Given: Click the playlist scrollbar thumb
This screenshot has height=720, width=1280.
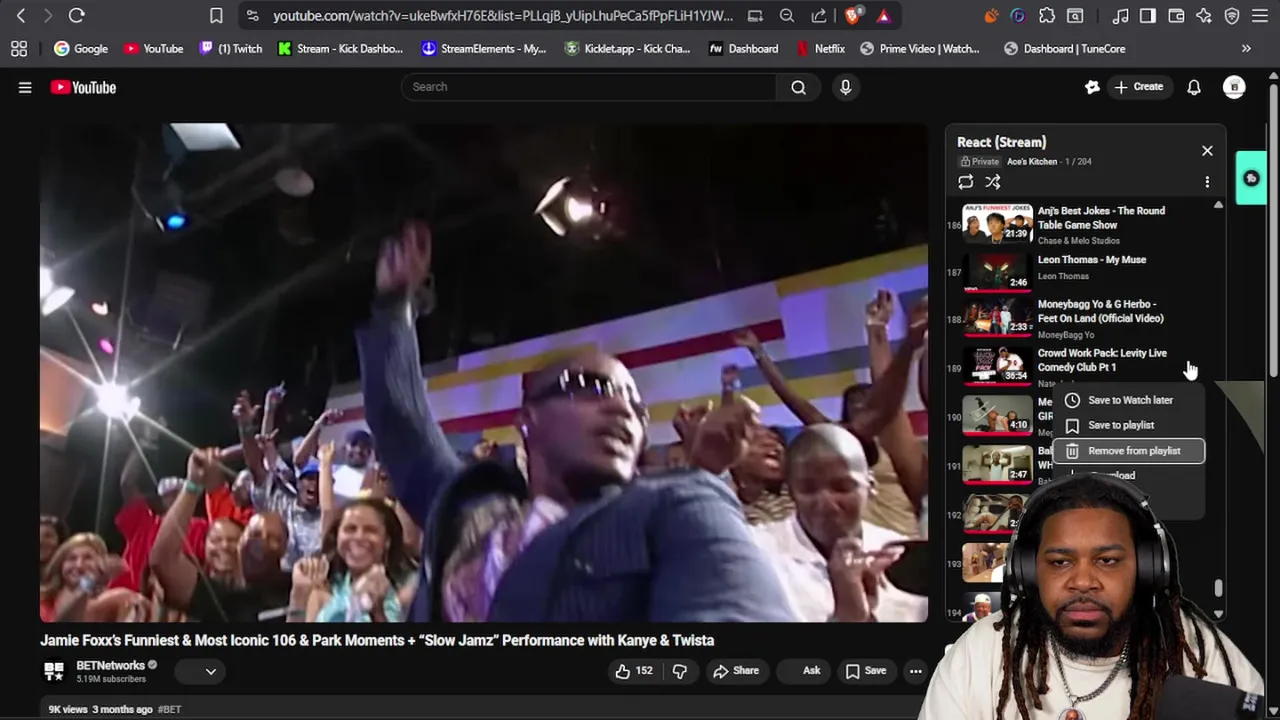Looking at the screenshot, I should click(x=1218, y=589).
